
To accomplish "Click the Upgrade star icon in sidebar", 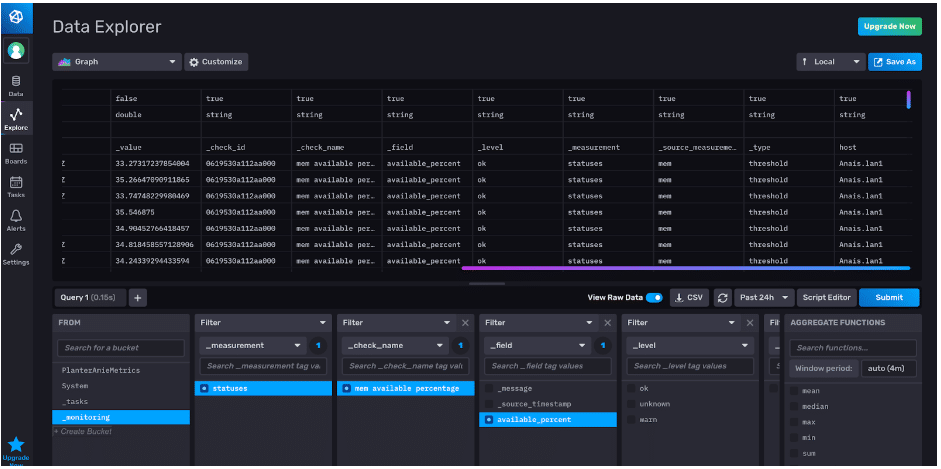I will pyautogui.click(x=16, y=444).
